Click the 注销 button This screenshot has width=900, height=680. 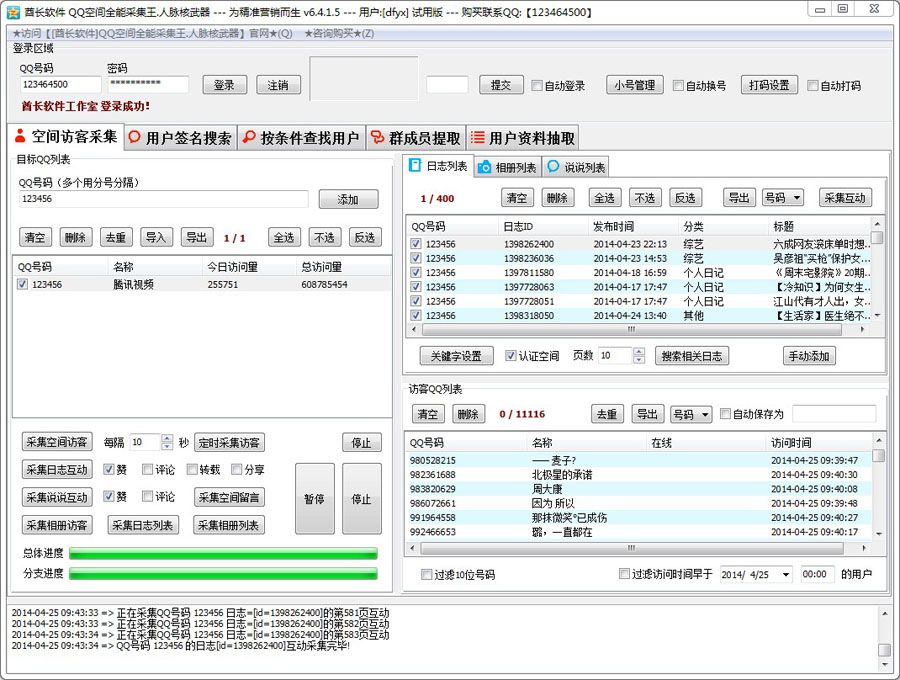[278, 85]
